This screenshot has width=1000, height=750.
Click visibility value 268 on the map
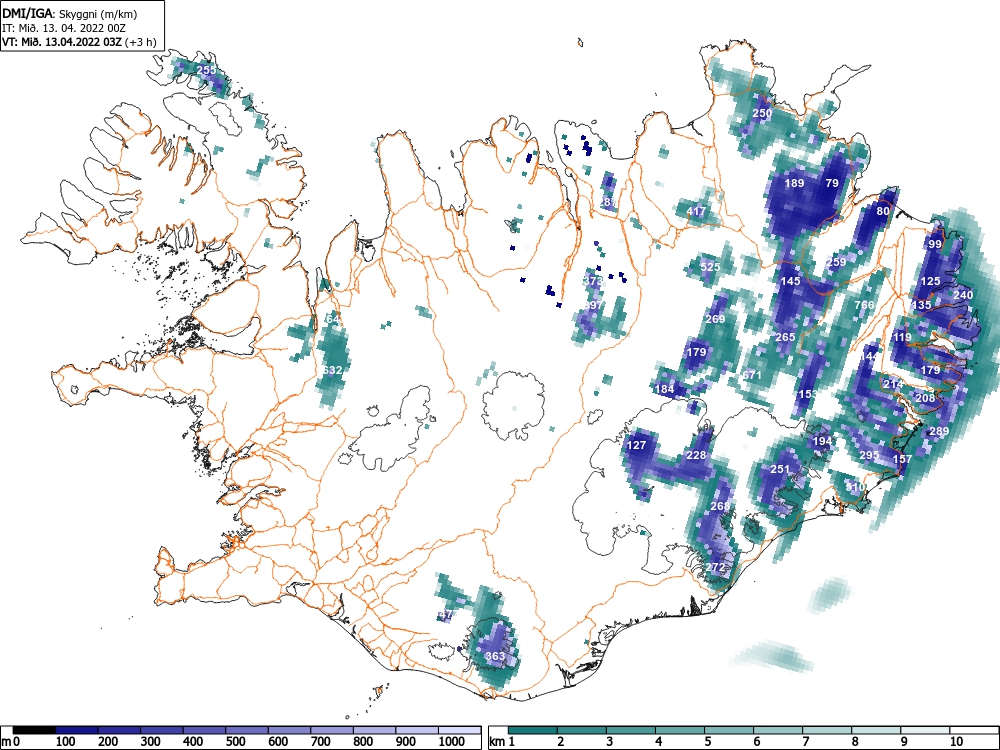tap(719, 506)
